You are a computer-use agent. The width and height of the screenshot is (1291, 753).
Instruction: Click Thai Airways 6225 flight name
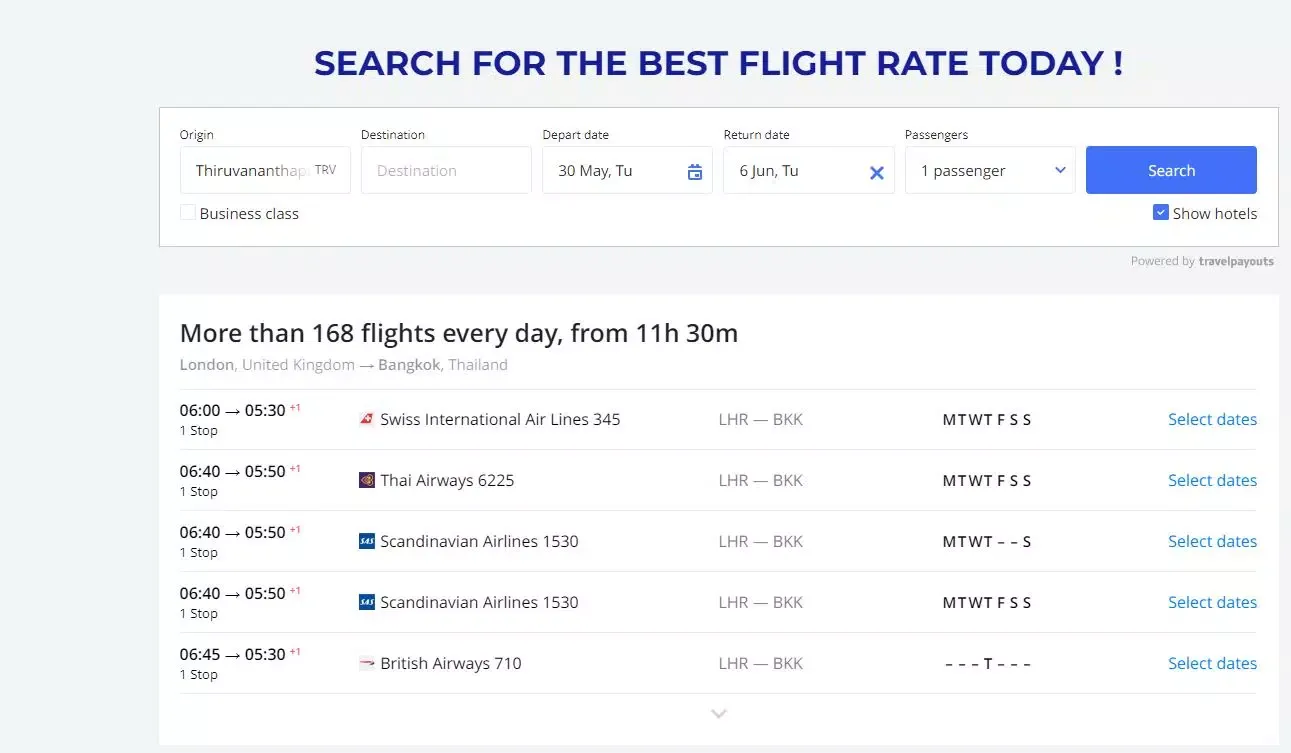tap(447, 480)
